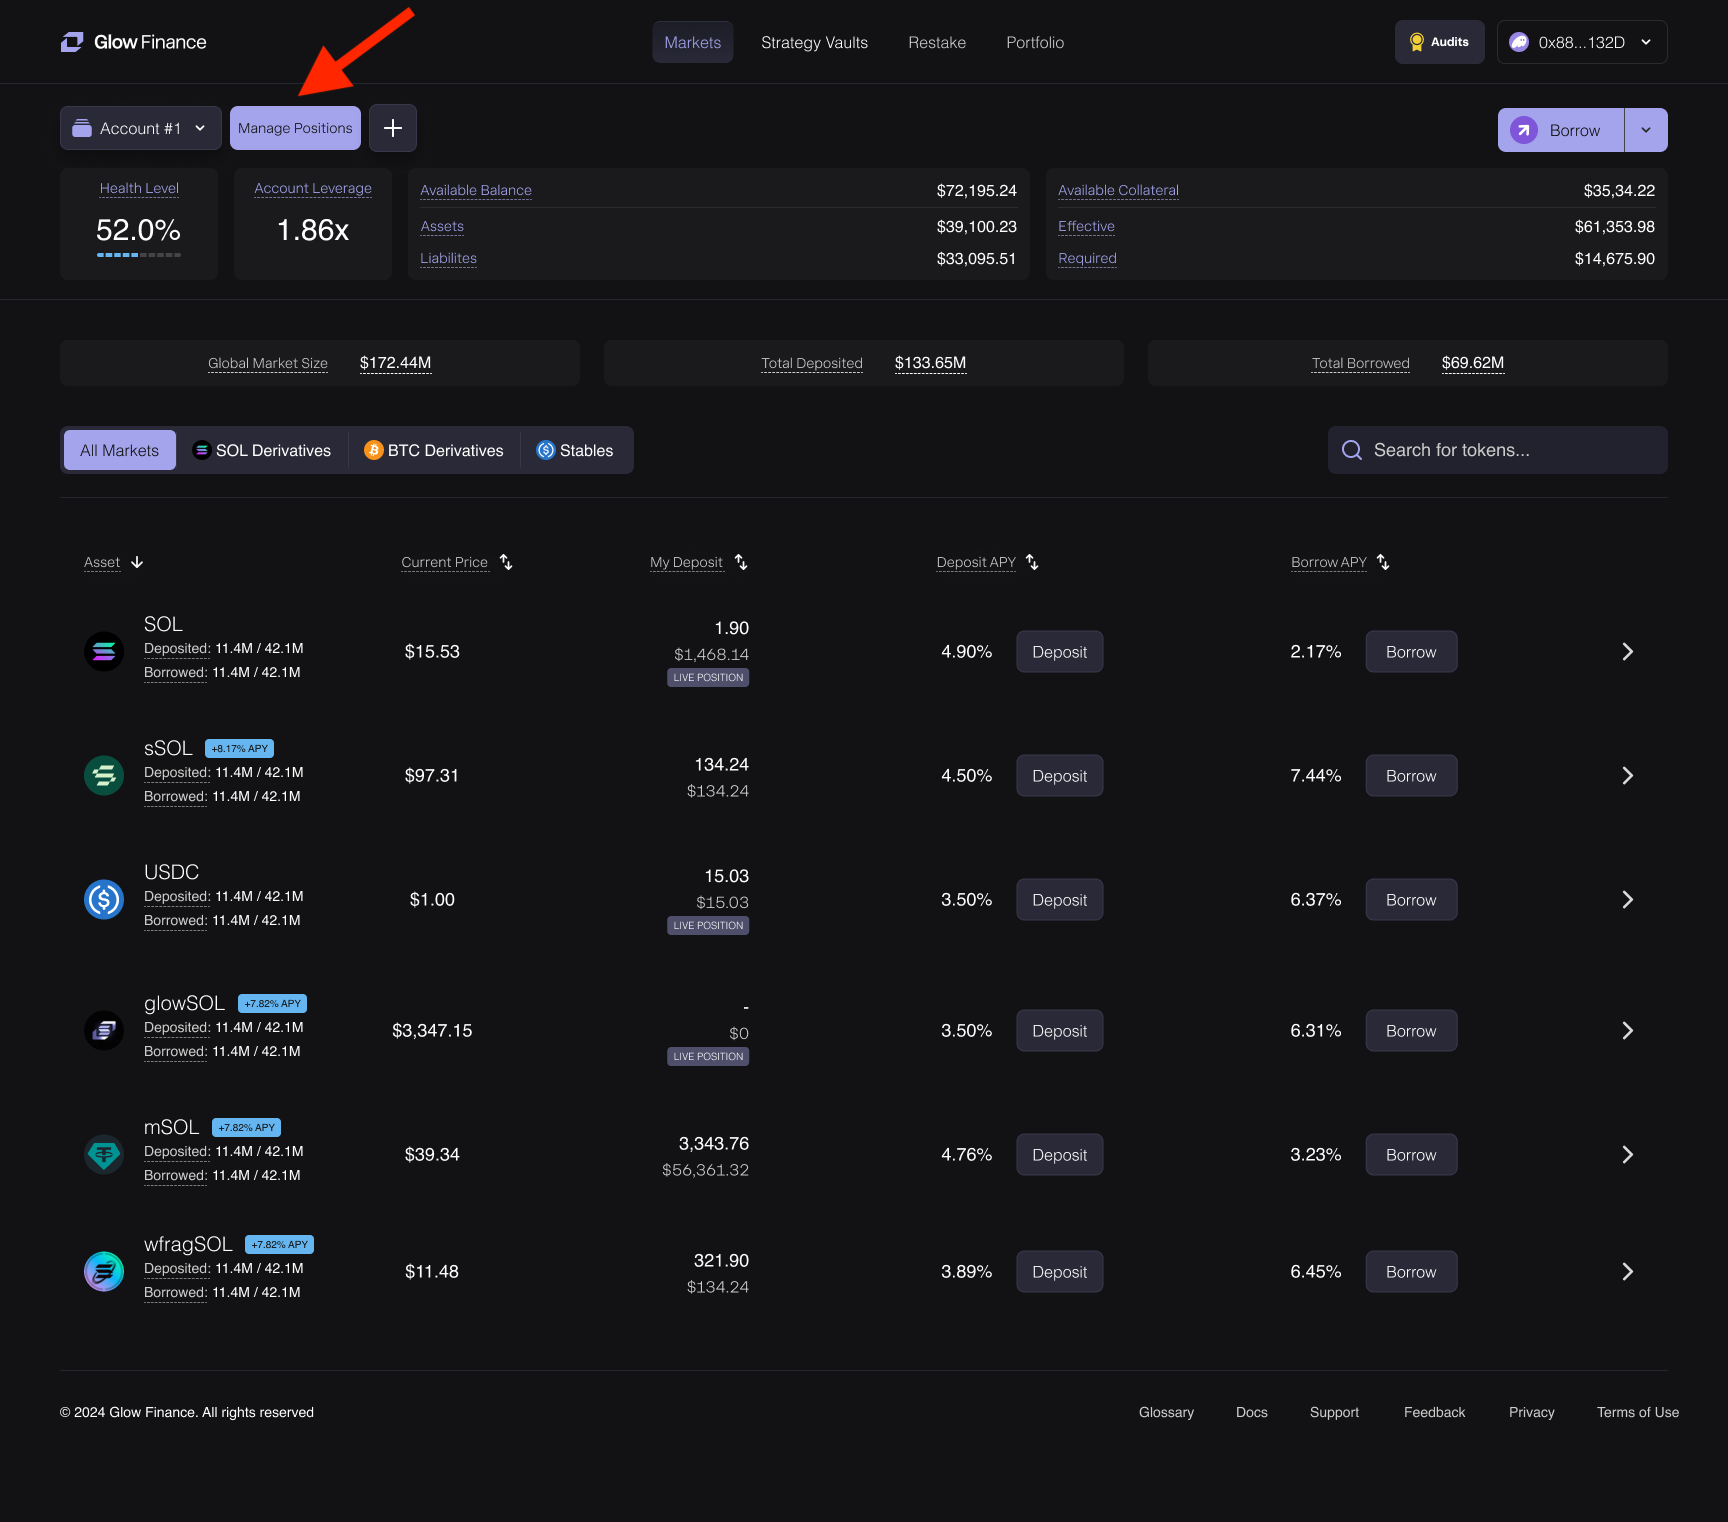Click the USDC token icon
Image resolution: width=1728 pixels, height=1522 pixels.
click(104, 900)
